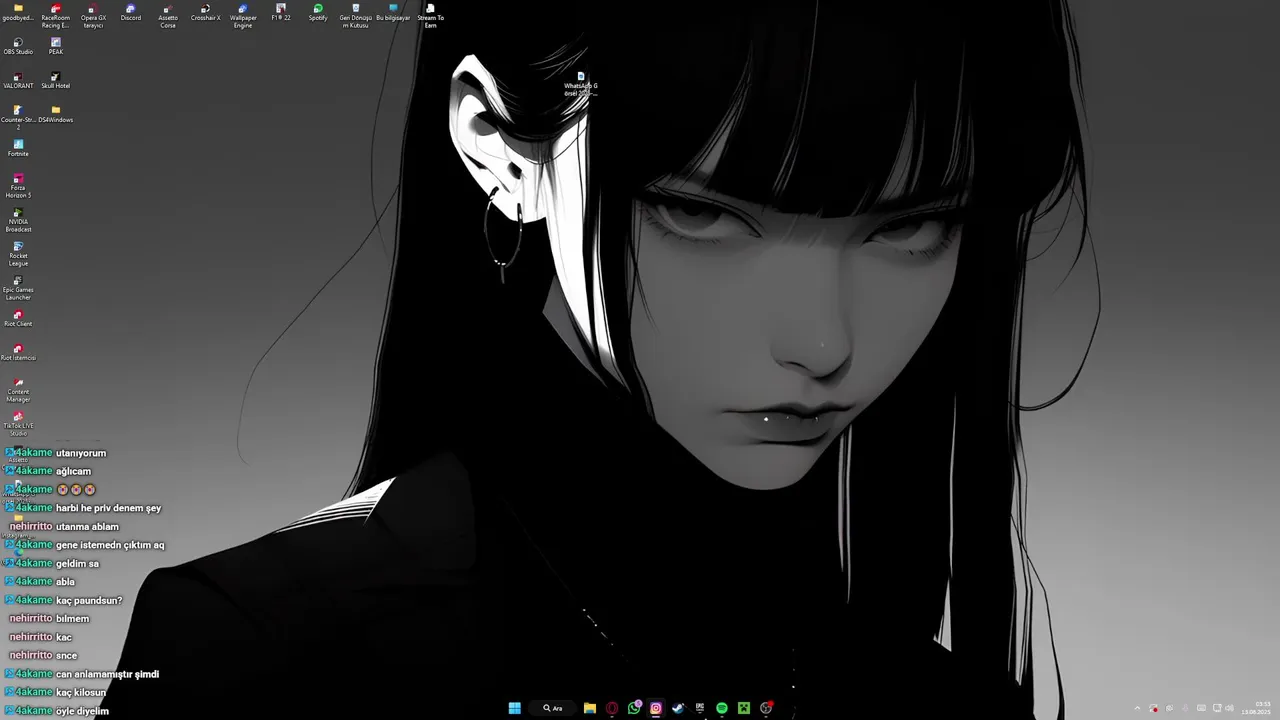
Task: Launch RaceRoom Racing Experience shortcut
Action: [56, 15]
